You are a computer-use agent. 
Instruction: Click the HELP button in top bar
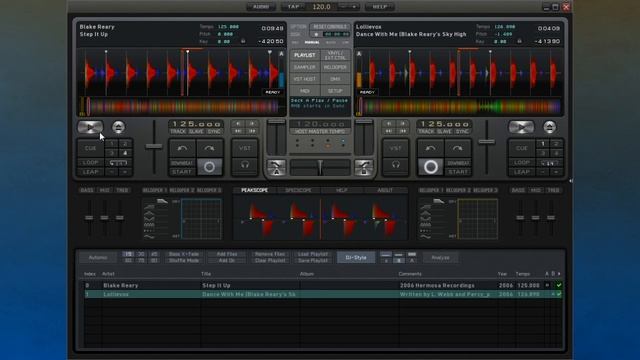[x=380, y=7]
